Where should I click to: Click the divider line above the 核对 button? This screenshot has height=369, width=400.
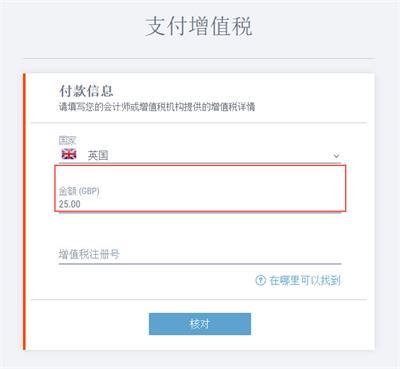[199, 299]
